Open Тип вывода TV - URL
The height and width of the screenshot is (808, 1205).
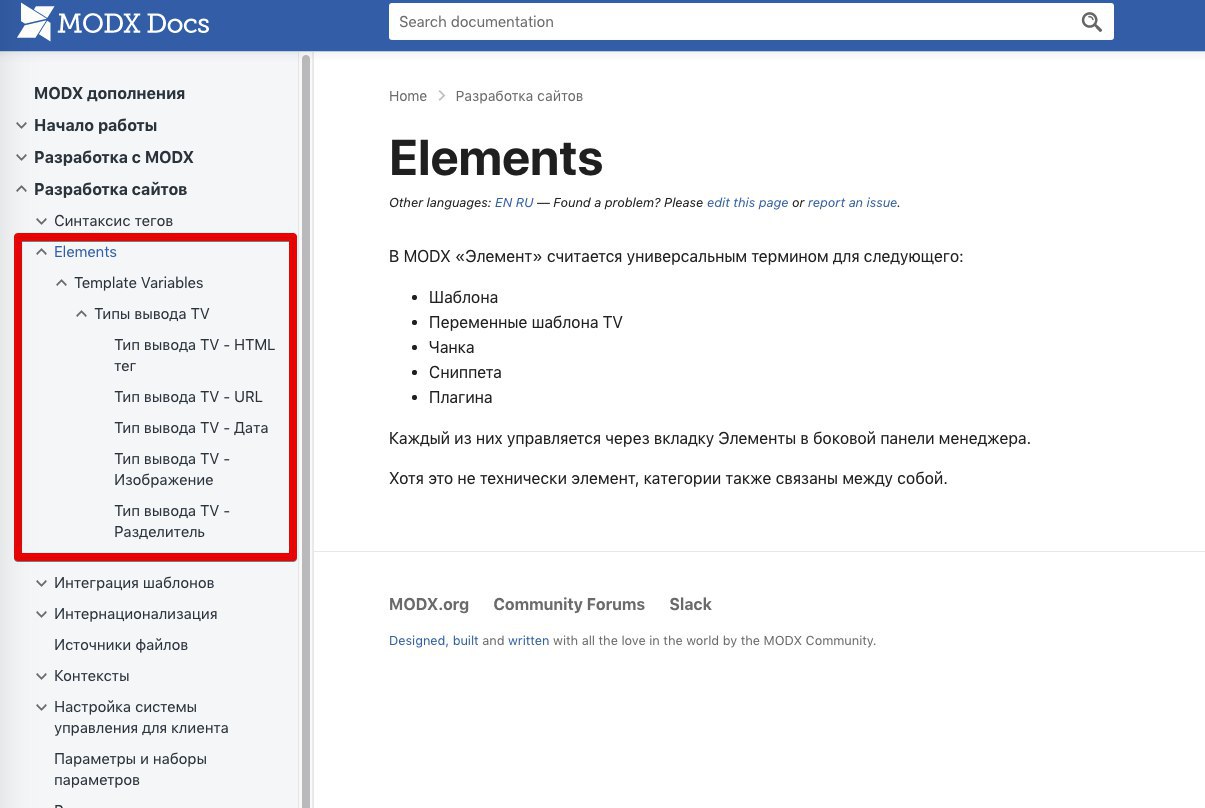click(x=188, y=397)
